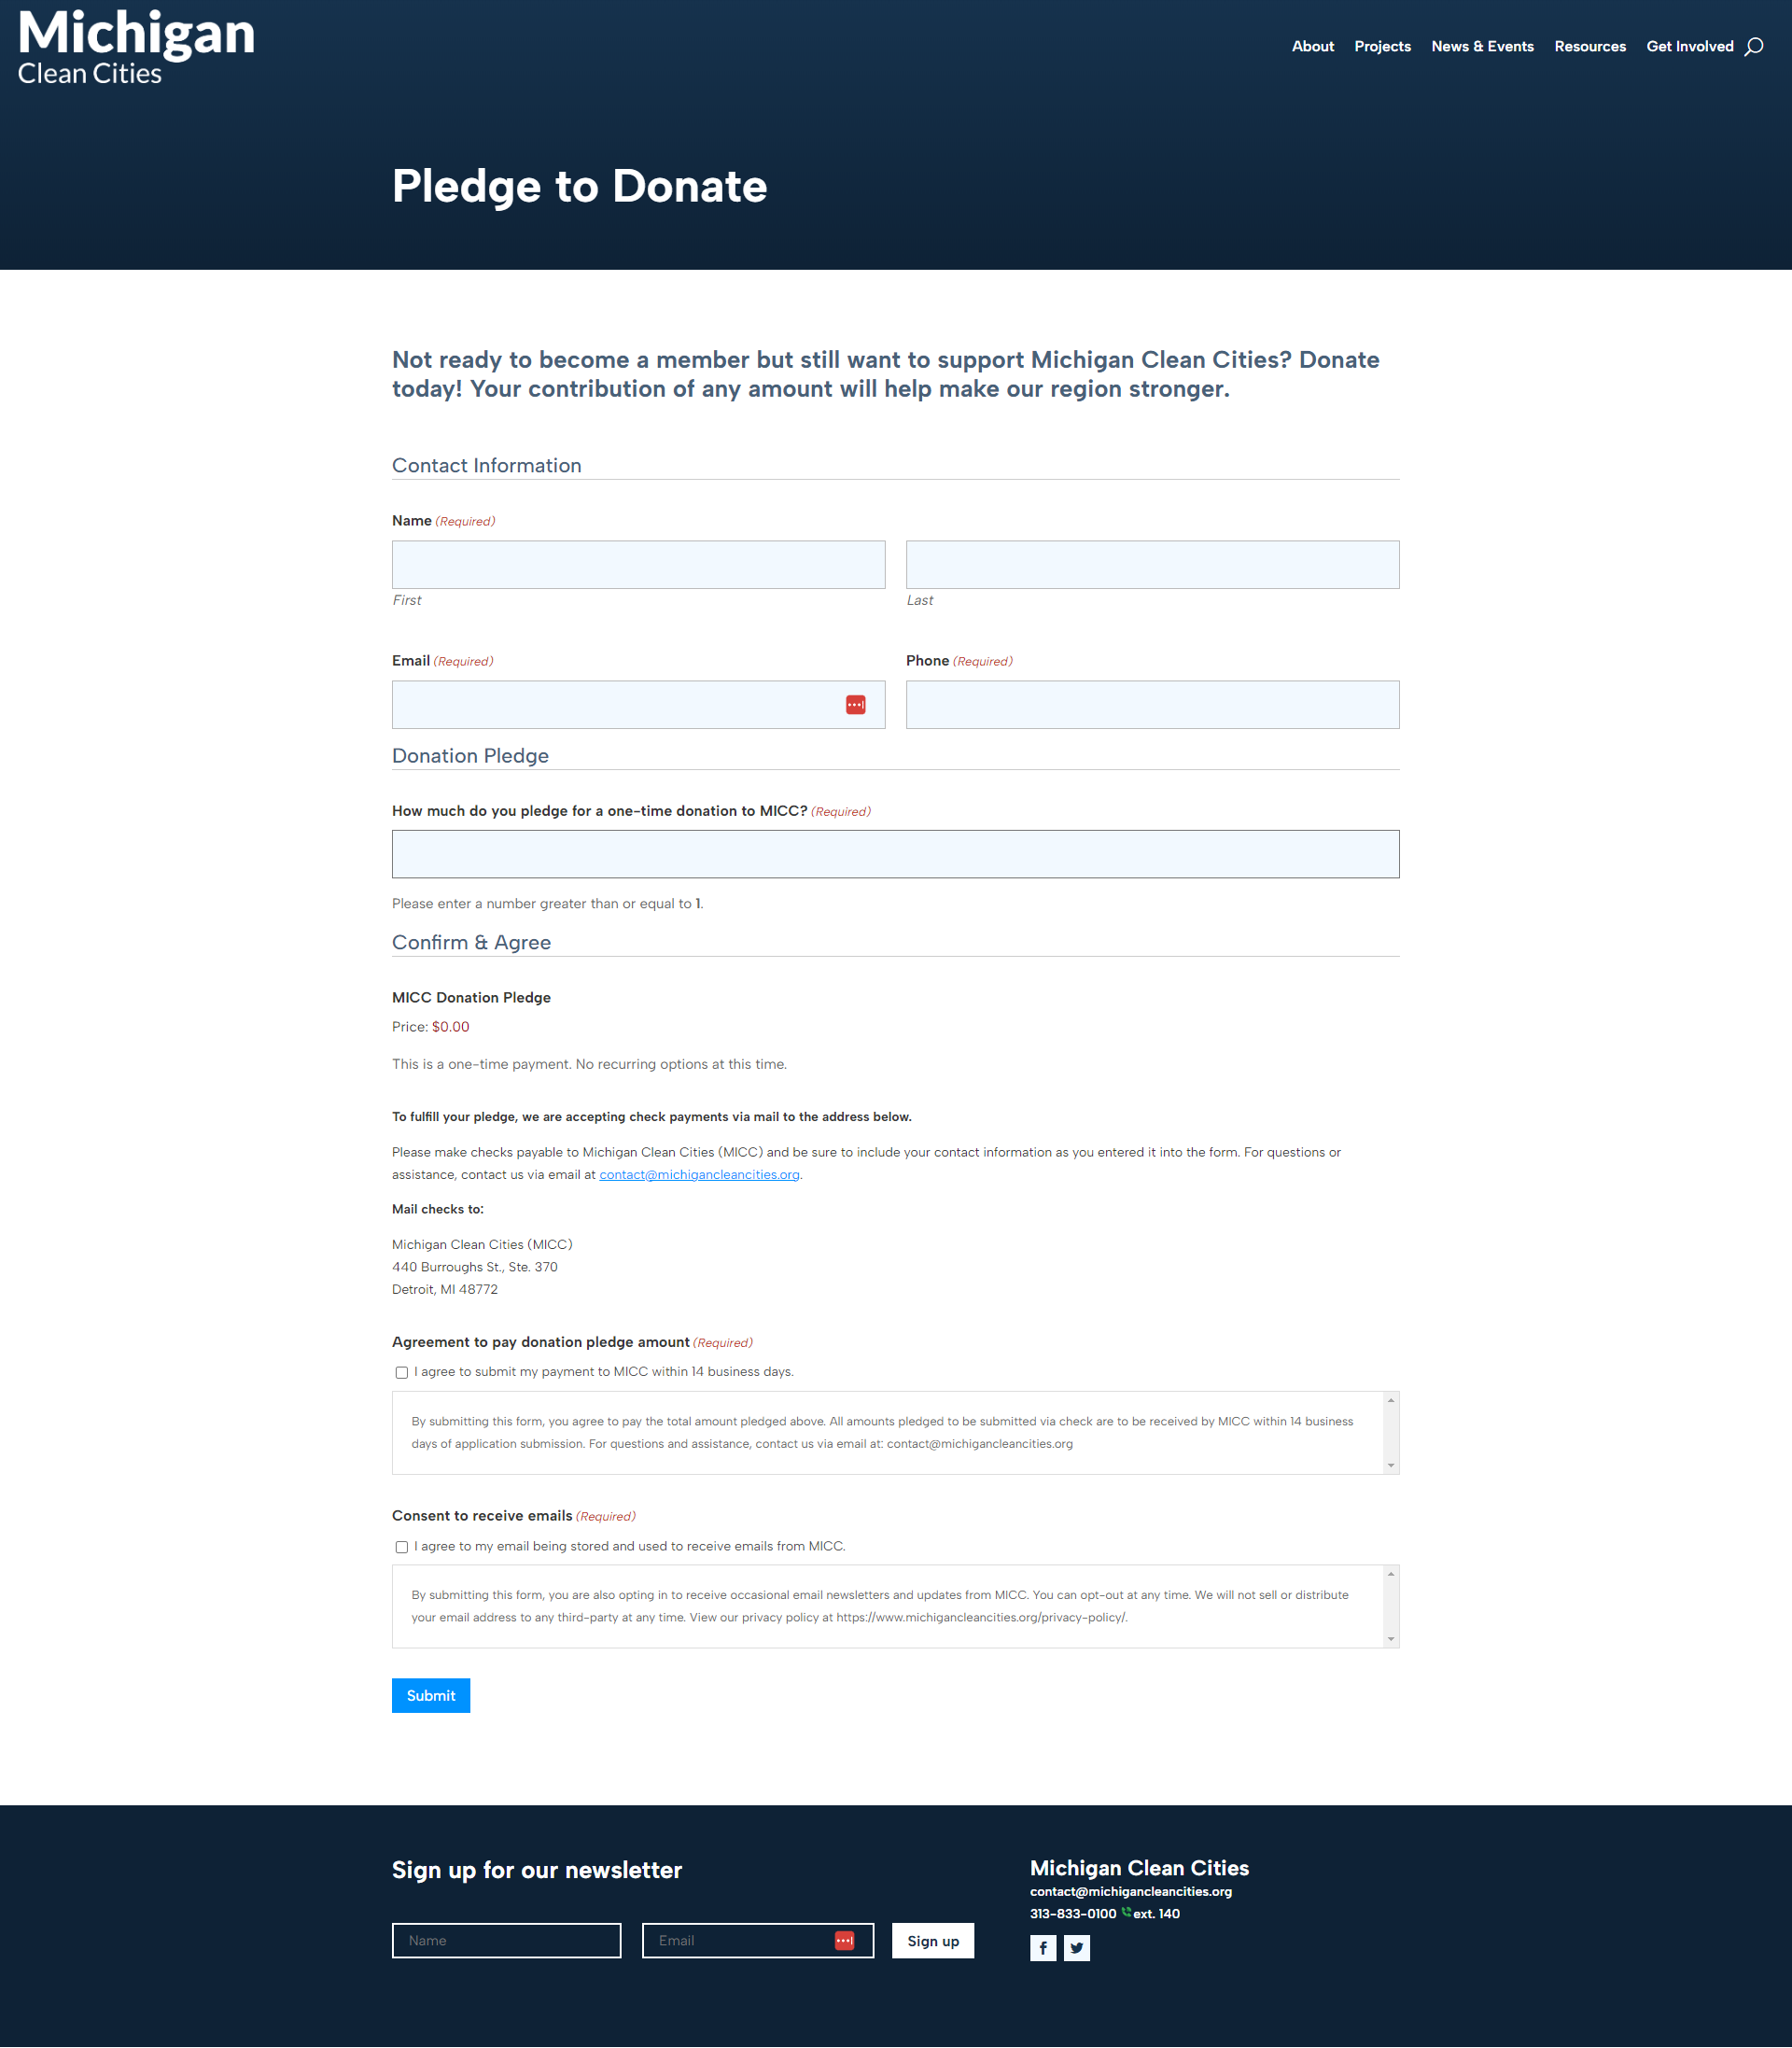Click password manager icon in Email field
This screenshot has width=1792, height=2048.
click(x=856, y=705)
